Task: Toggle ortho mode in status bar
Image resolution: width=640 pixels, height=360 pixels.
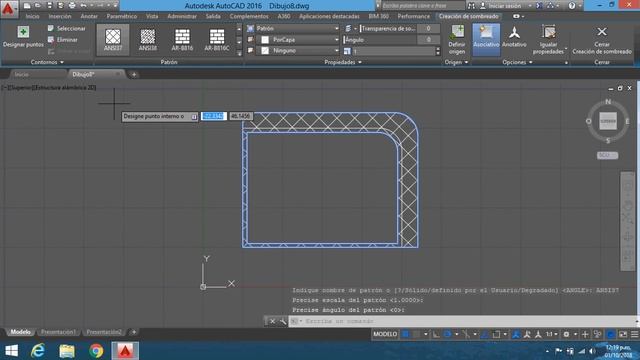Action: pos(436,334)
